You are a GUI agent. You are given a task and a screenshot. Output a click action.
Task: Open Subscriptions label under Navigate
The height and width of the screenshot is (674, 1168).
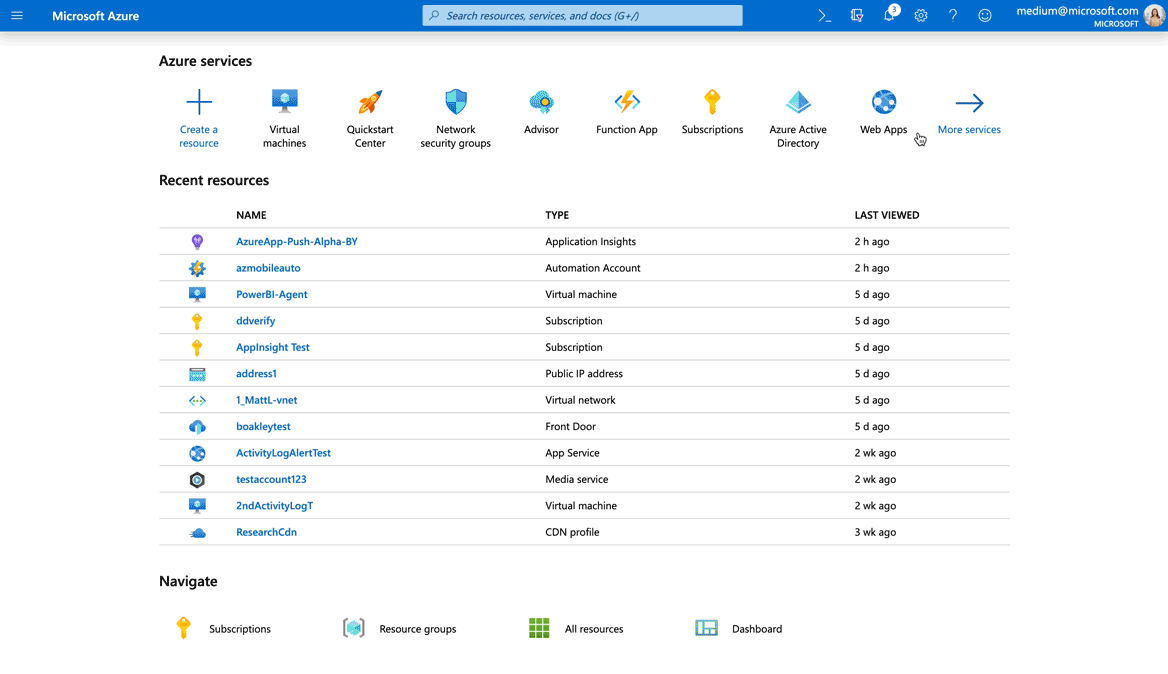tap(240, 629)
